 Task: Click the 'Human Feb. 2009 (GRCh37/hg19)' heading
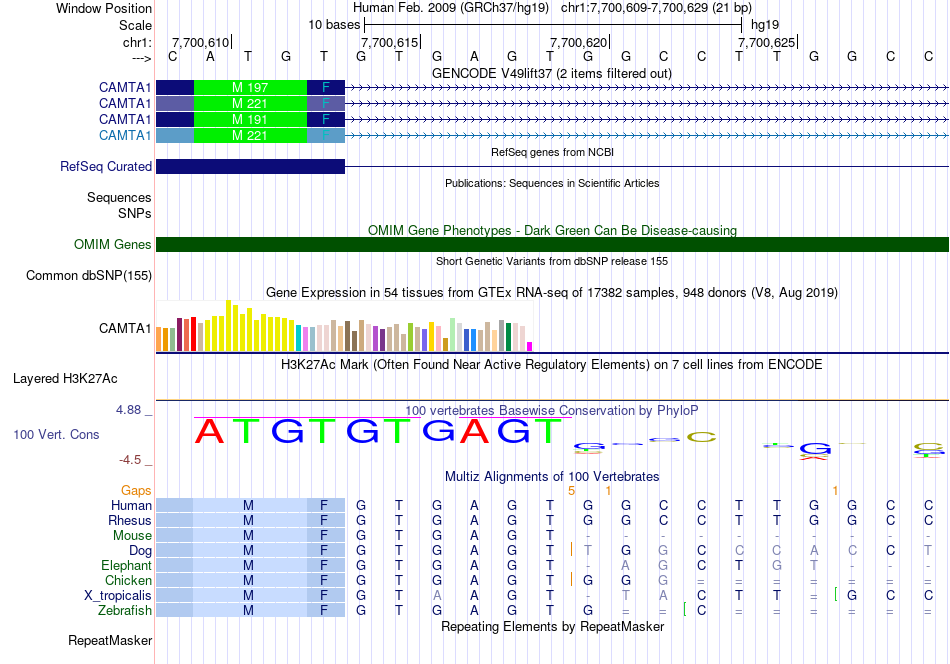pos(451,8)
